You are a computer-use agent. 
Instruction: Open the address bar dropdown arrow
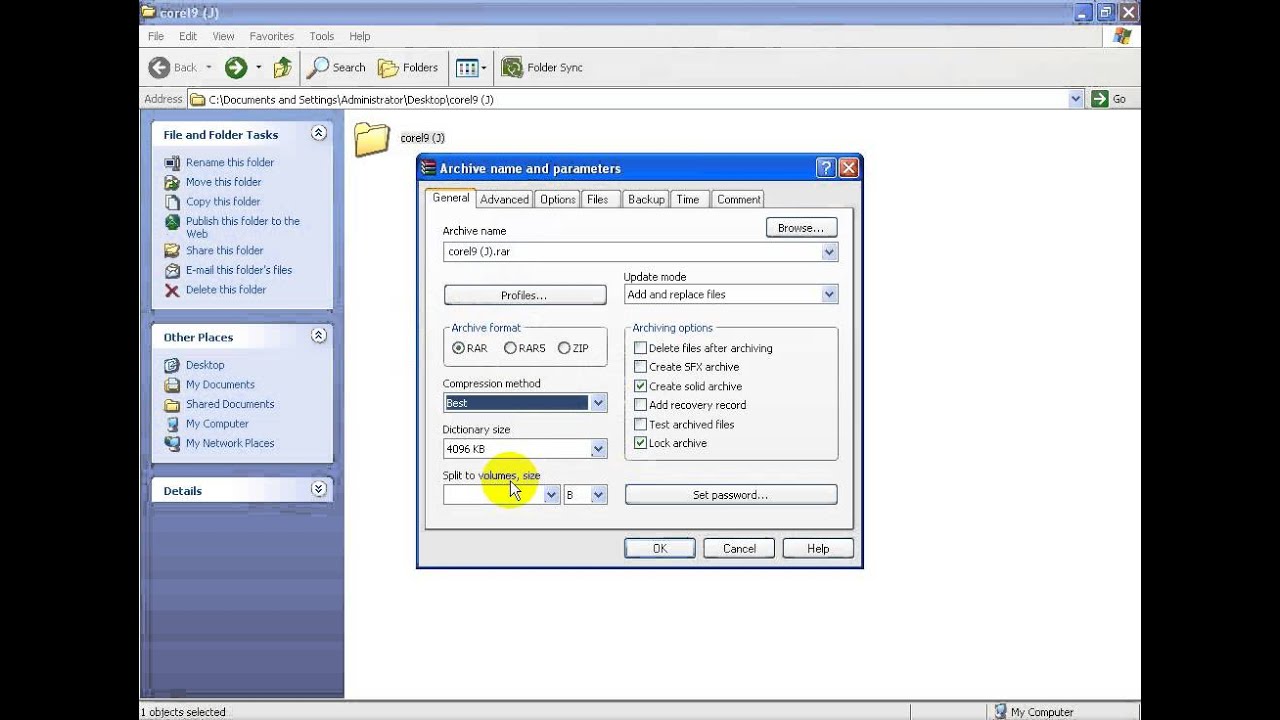1076,99
